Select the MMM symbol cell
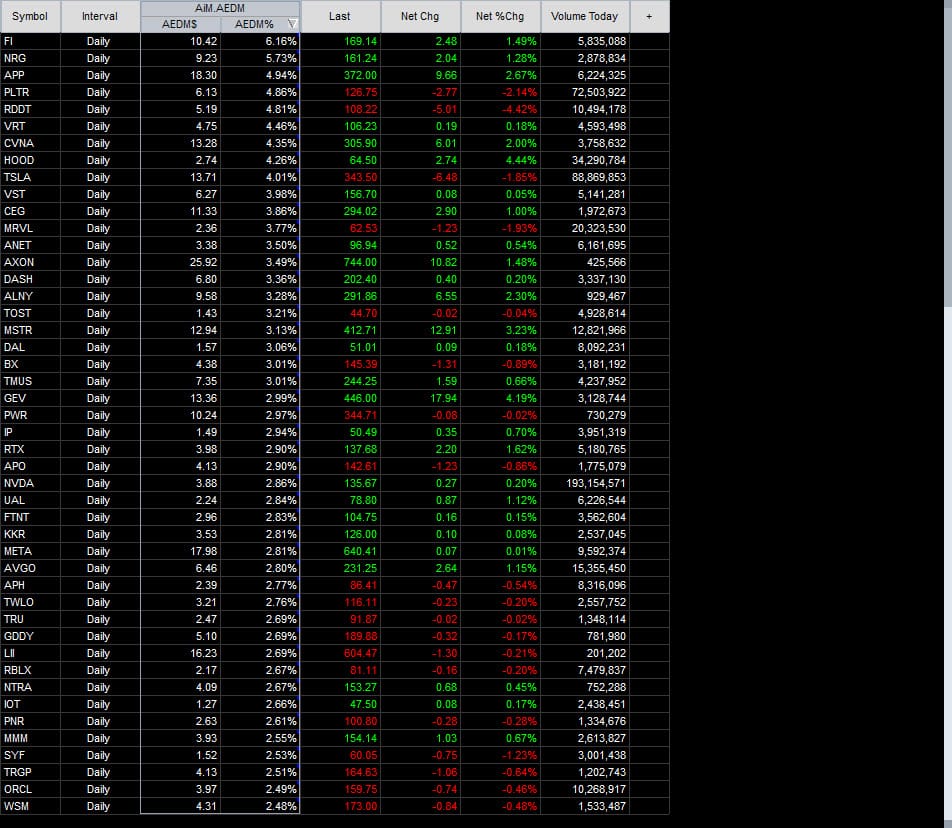Screen dimensions: 952x828 (30, 738)
